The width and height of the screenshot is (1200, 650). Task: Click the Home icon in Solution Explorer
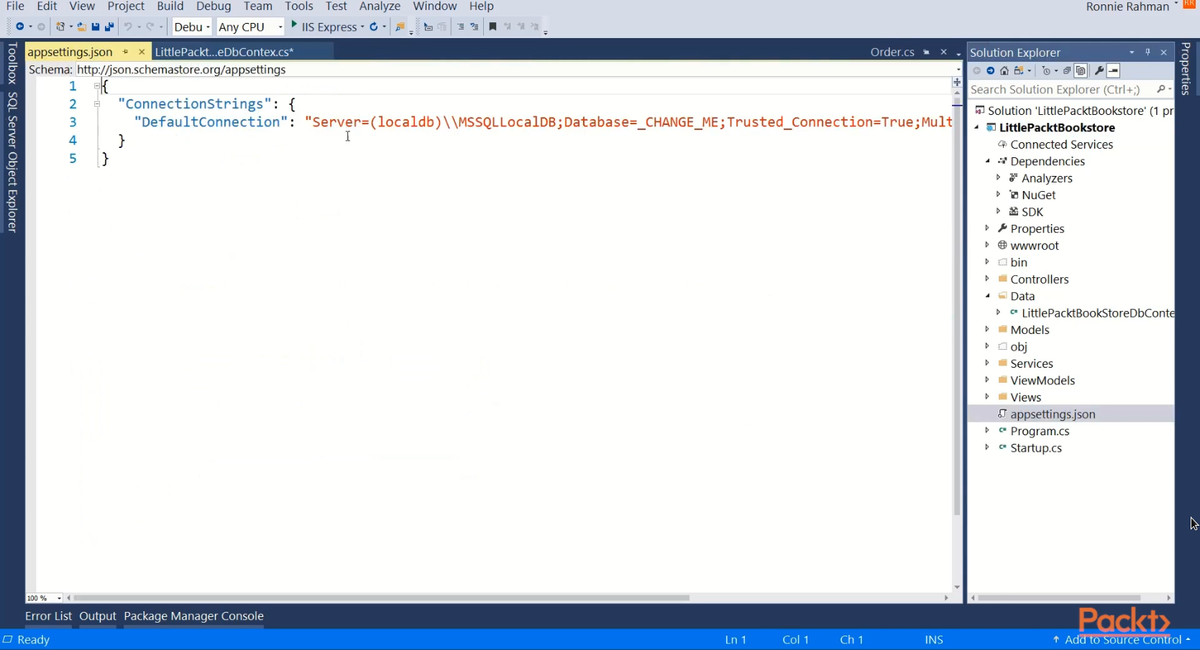(x=1004, y=71)
